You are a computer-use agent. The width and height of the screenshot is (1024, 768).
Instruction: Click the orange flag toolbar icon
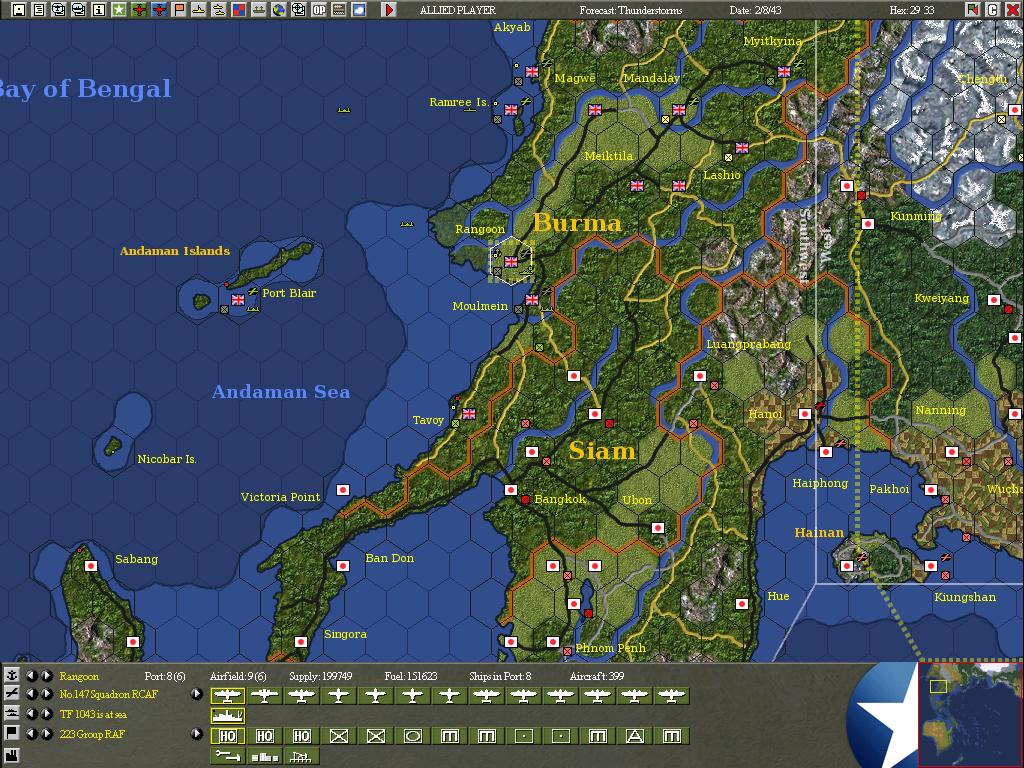[179, 10]
